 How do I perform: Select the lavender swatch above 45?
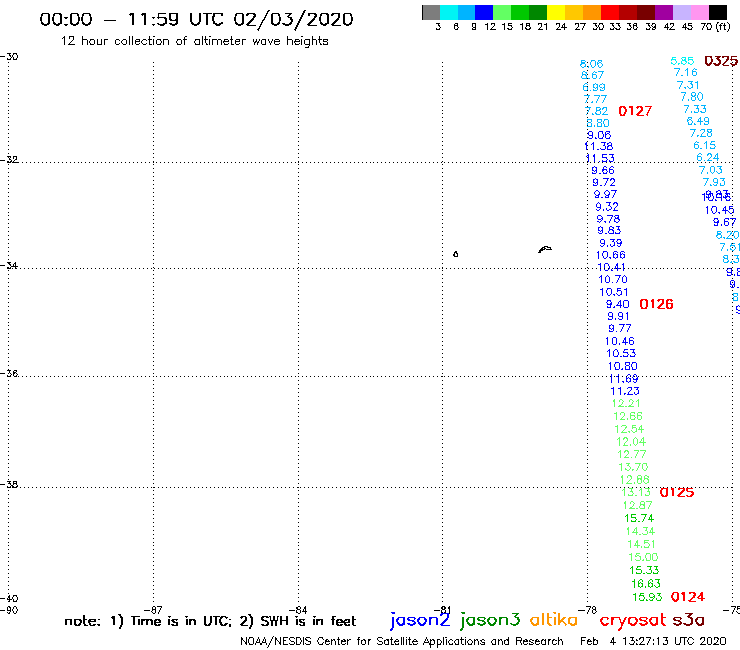[x=682, y=12]
